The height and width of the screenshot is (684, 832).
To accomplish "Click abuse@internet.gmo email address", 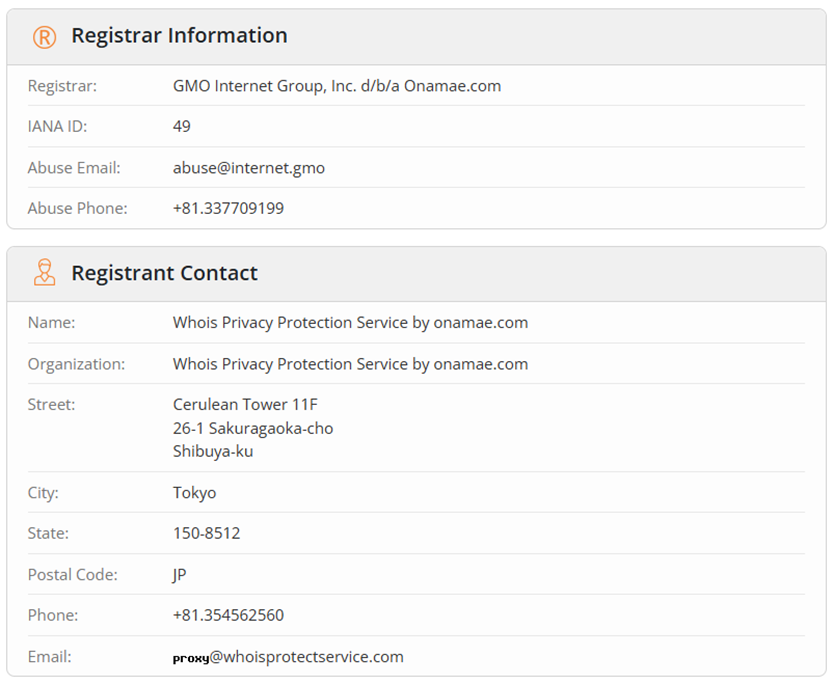I will (249, 168).
